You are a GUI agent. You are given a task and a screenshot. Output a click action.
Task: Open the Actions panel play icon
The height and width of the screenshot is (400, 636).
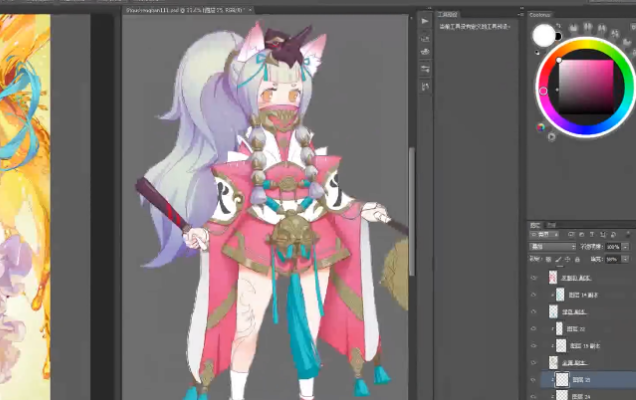click(425, 21)
